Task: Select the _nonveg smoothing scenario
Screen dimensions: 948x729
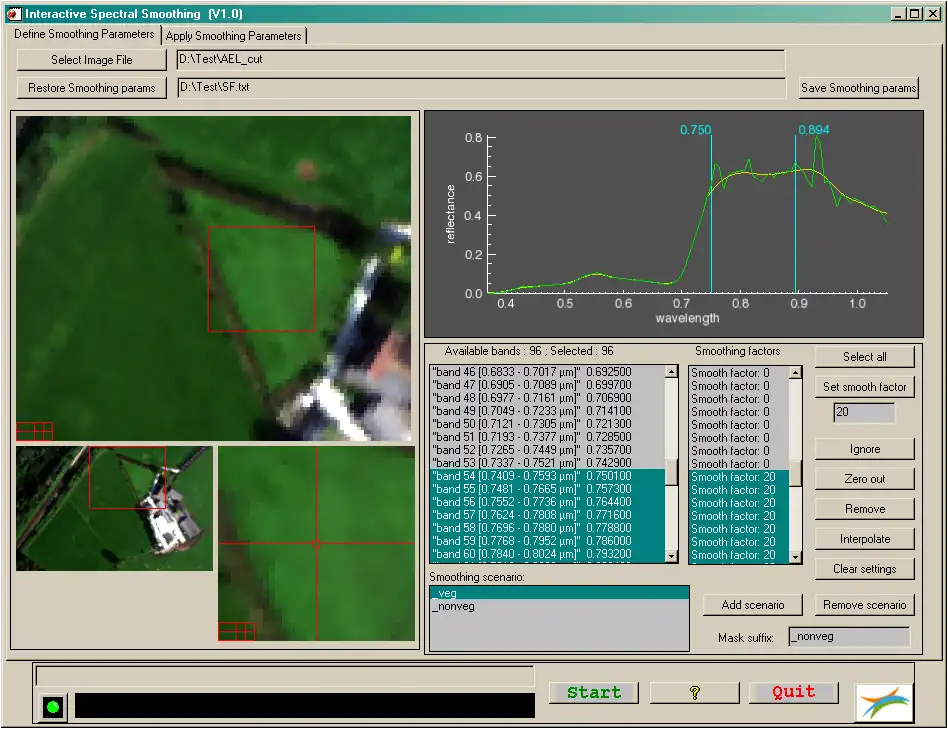Action: click(559, 606)
